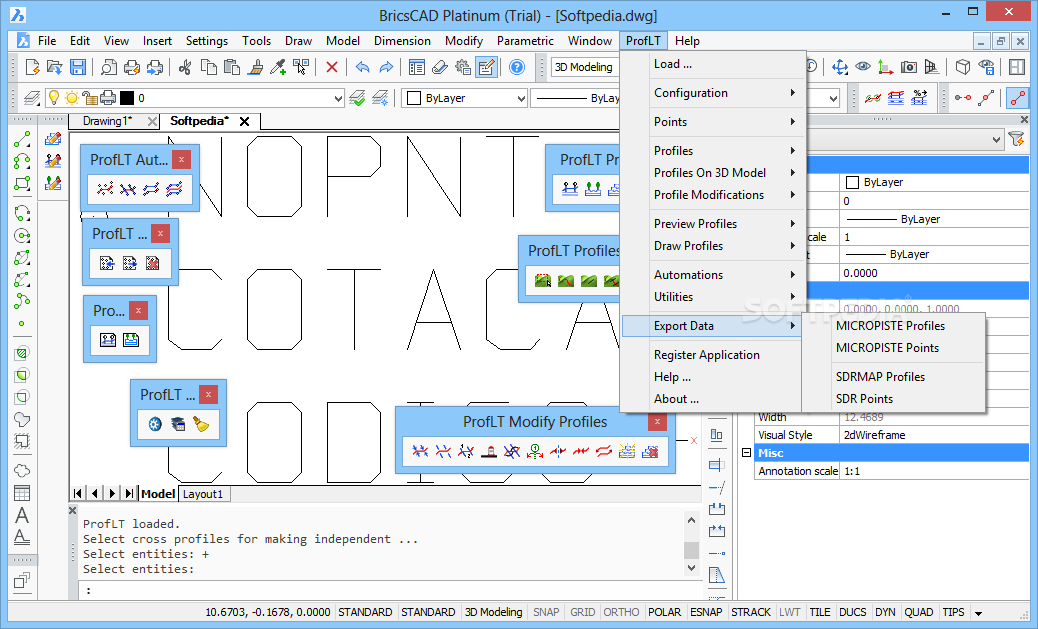Open the ByLayer color dropdown

point(521,99)
